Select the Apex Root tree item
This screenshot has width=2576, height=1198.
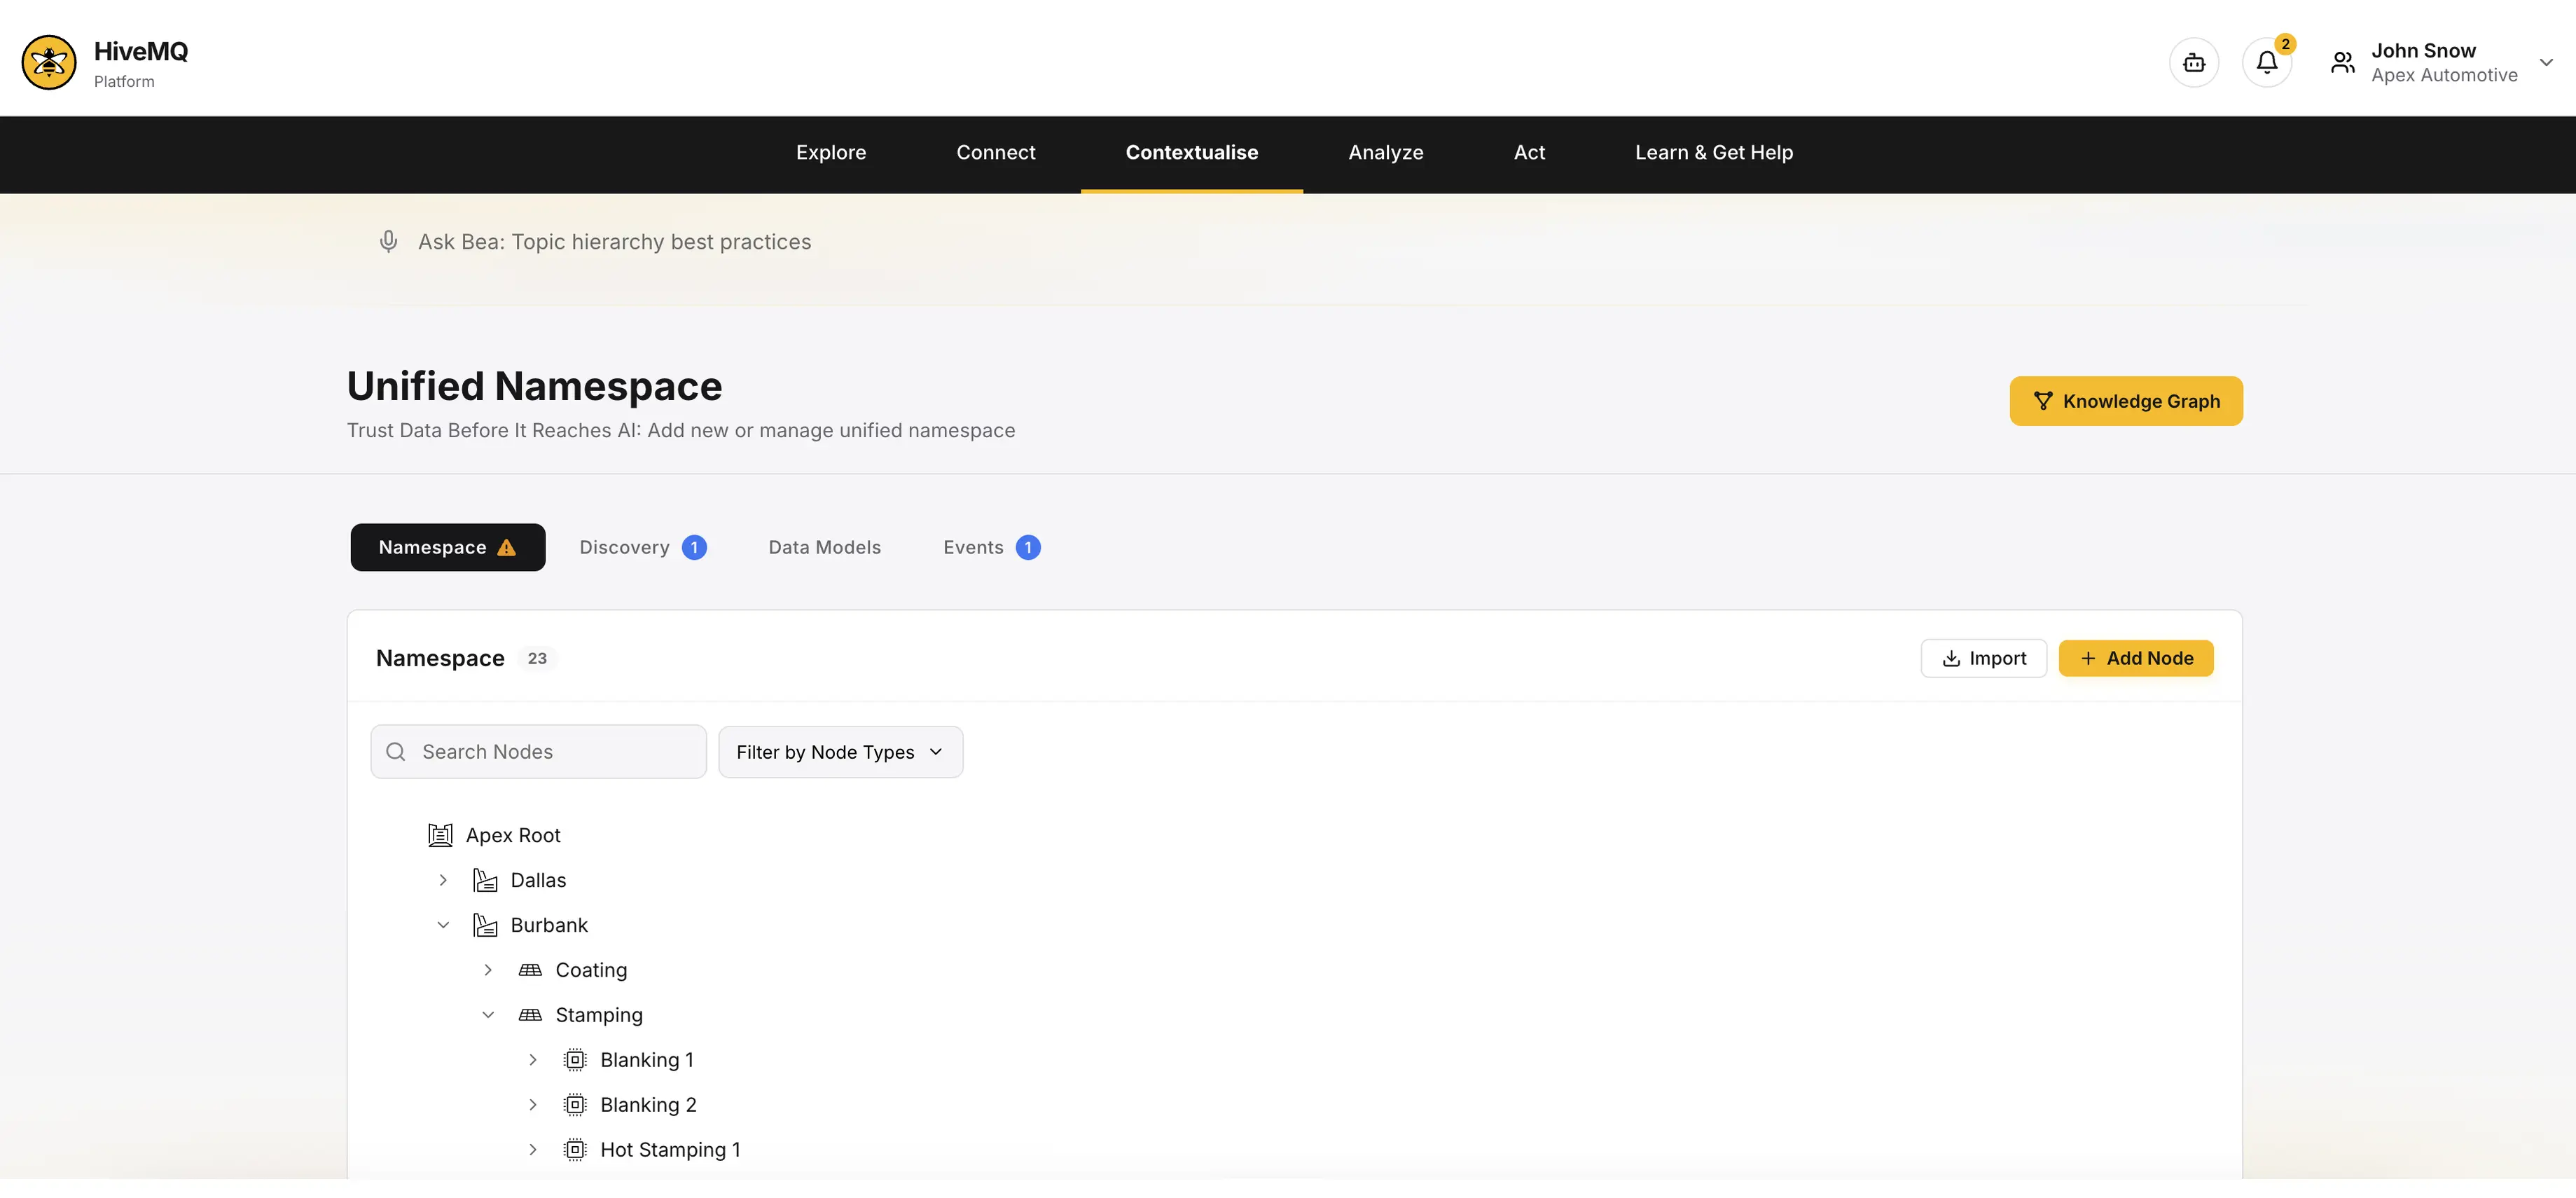pyautogui.click(x=513, y=835)
